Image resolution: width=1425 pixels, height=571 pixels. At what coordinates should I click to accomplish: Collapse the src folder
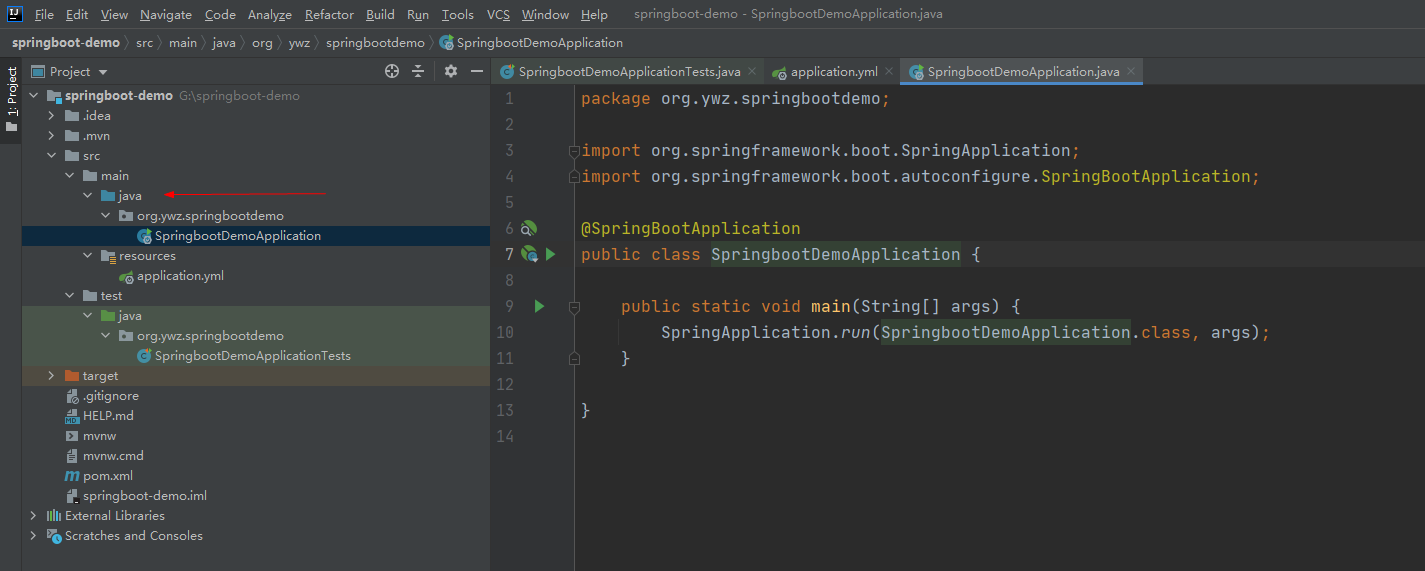51,156
